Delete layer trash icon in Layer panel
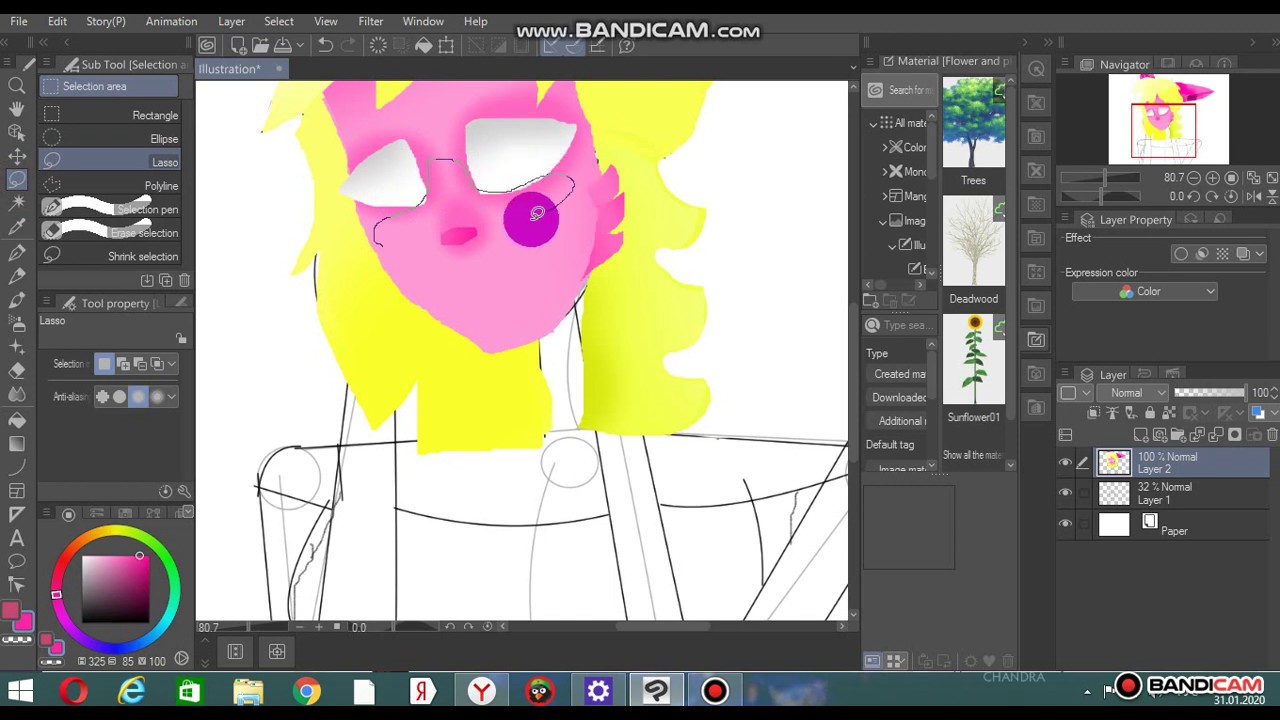The height and width of the screenshot is (720, 1280). point(1272,435)
